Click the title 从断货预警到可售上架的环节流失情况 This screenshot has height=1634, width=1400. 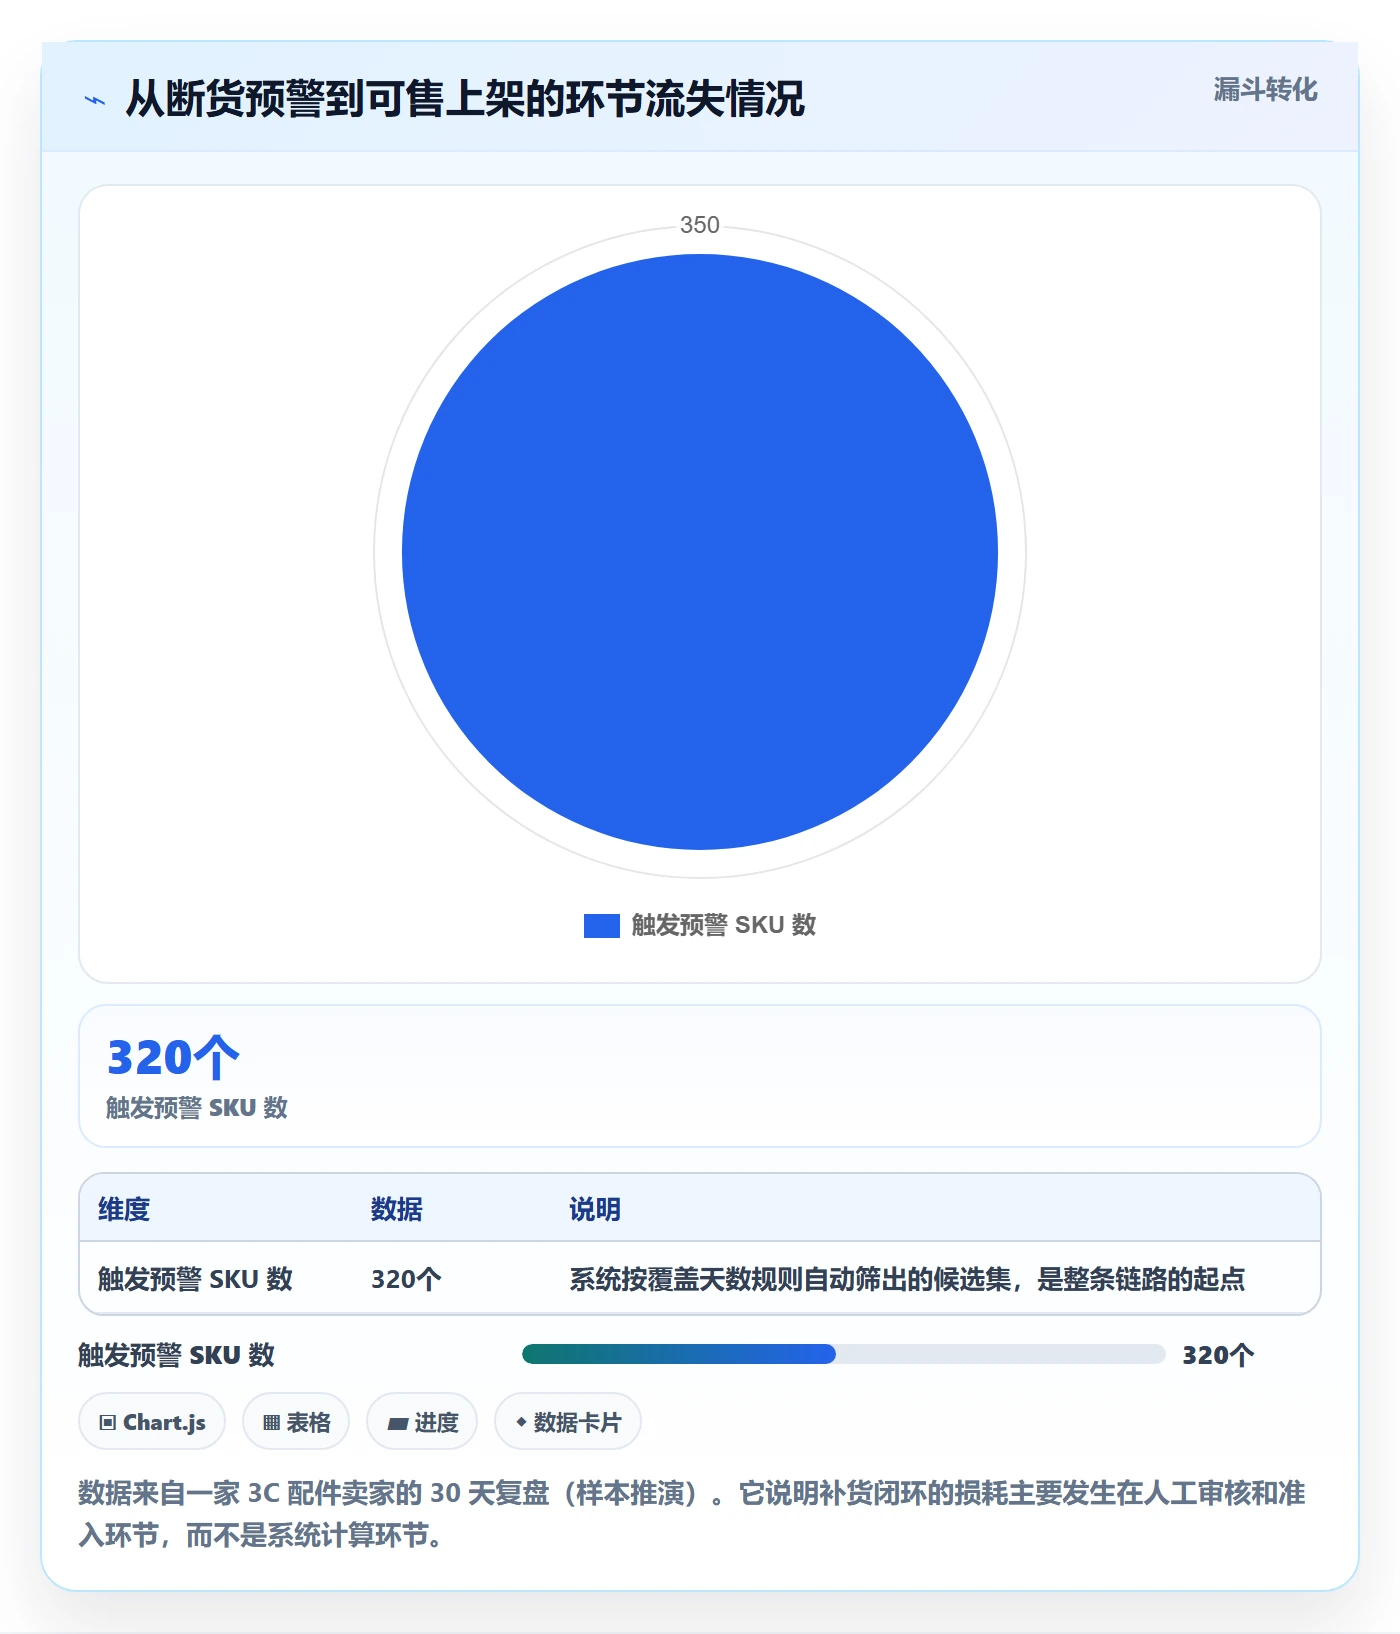(x=465, y=99)
